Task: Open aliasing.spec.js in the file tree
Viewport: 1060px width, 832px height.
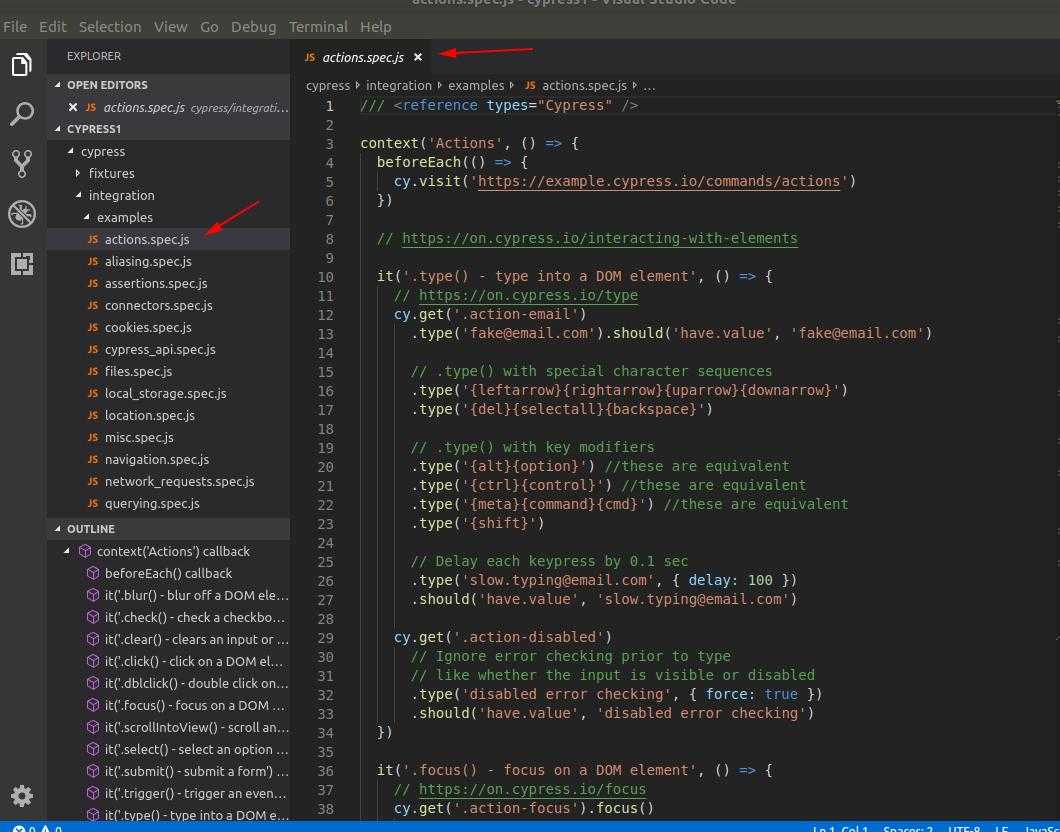Action: (x=148, y=261)
